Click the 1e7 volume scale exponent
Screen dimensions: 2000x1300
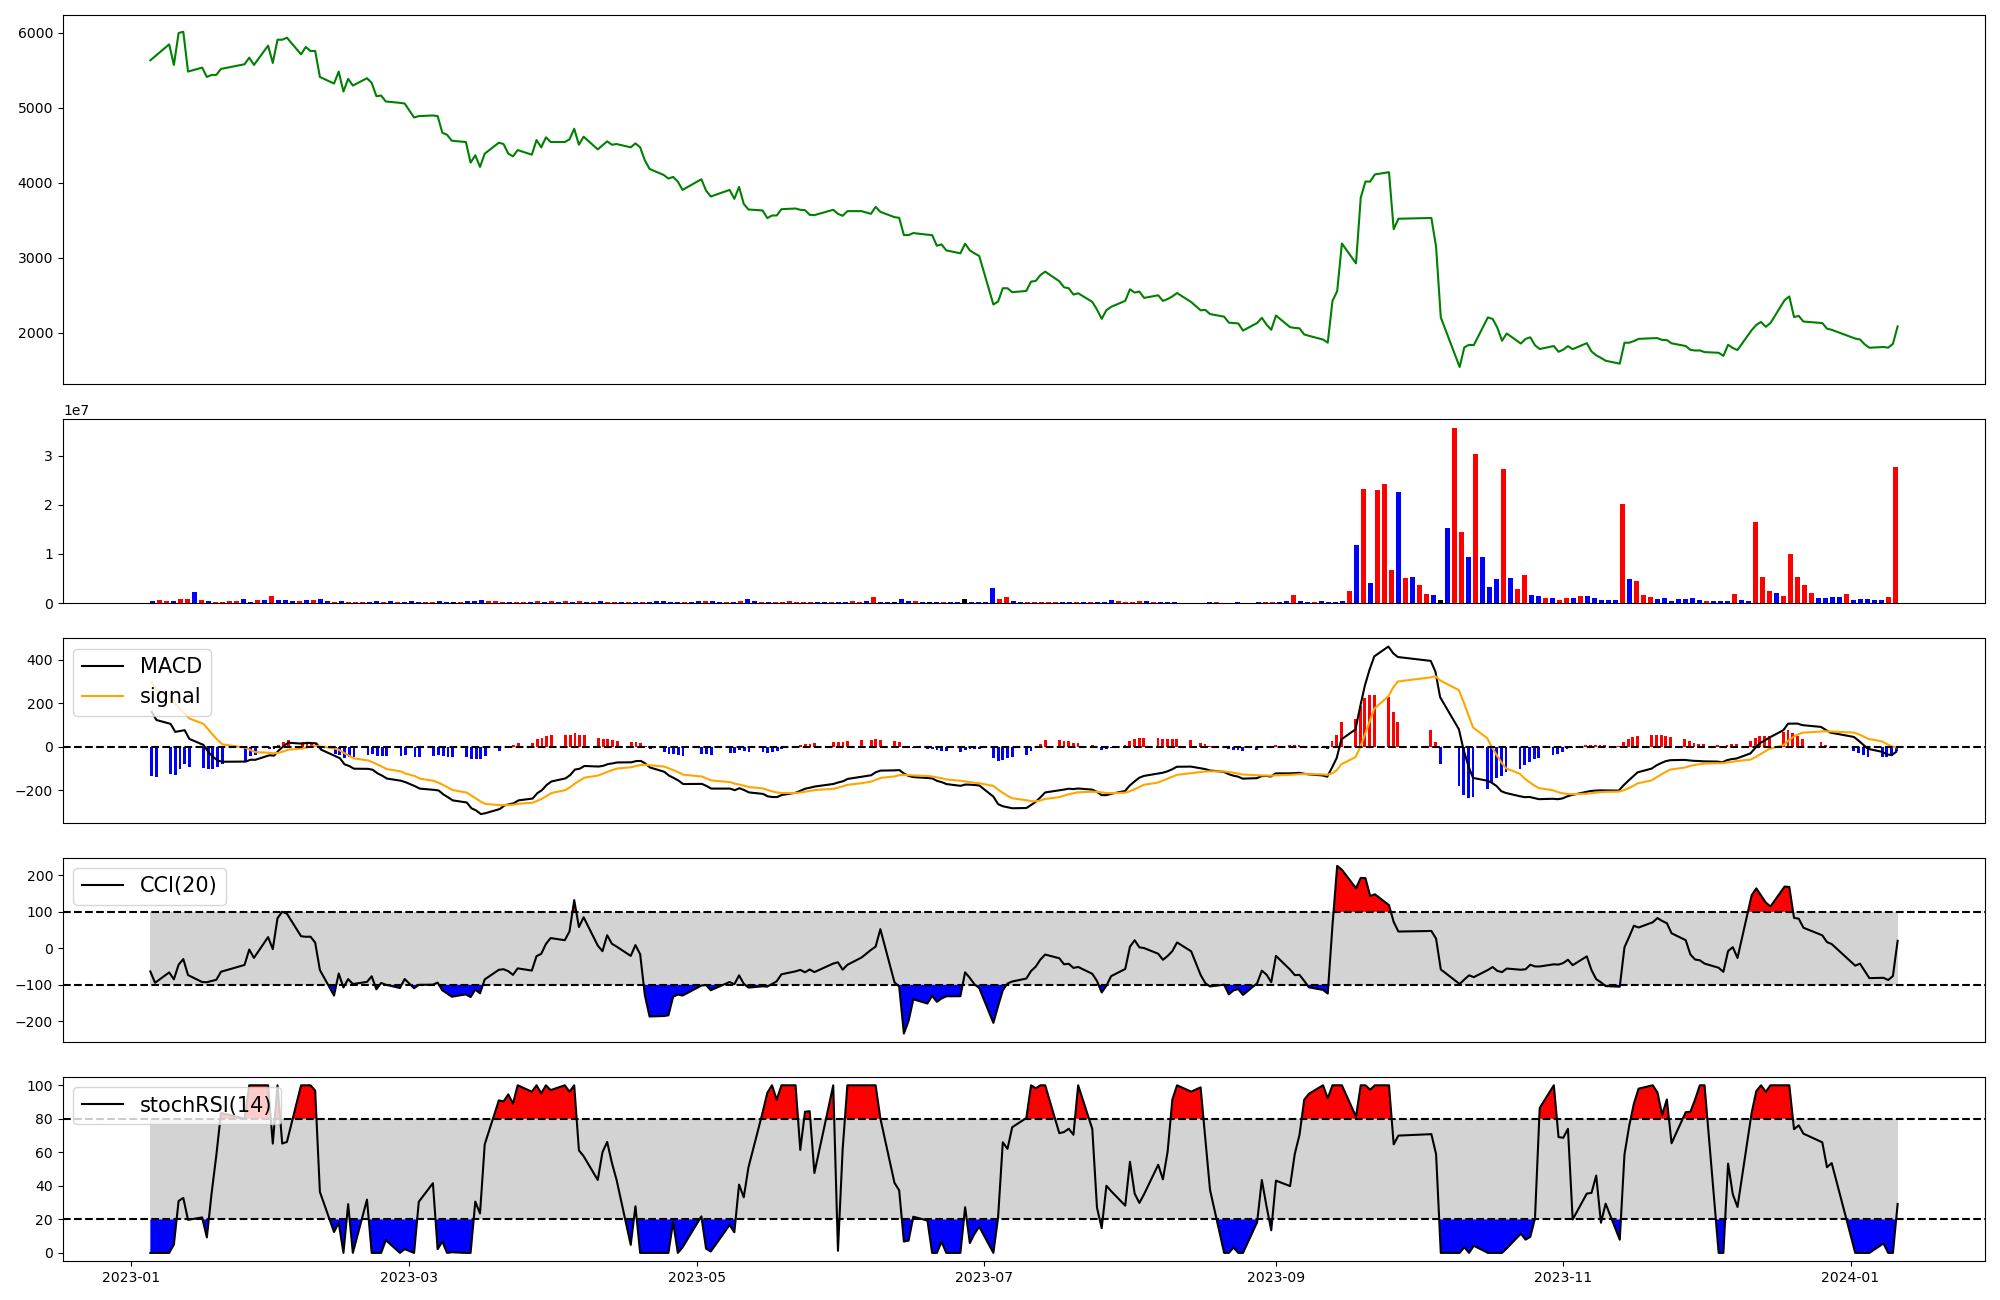tap(76, 411)
